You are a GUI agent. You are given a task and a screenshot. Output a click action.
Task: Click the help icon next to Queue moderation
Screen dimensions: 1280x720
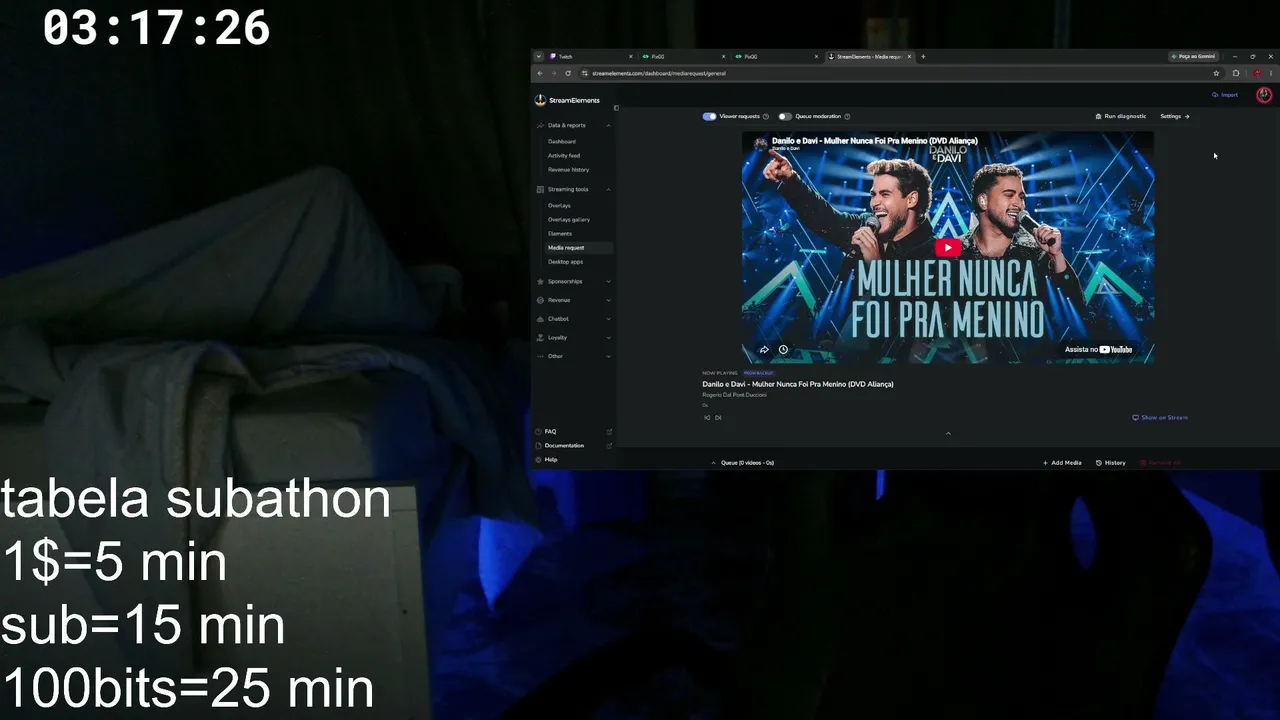847,116
